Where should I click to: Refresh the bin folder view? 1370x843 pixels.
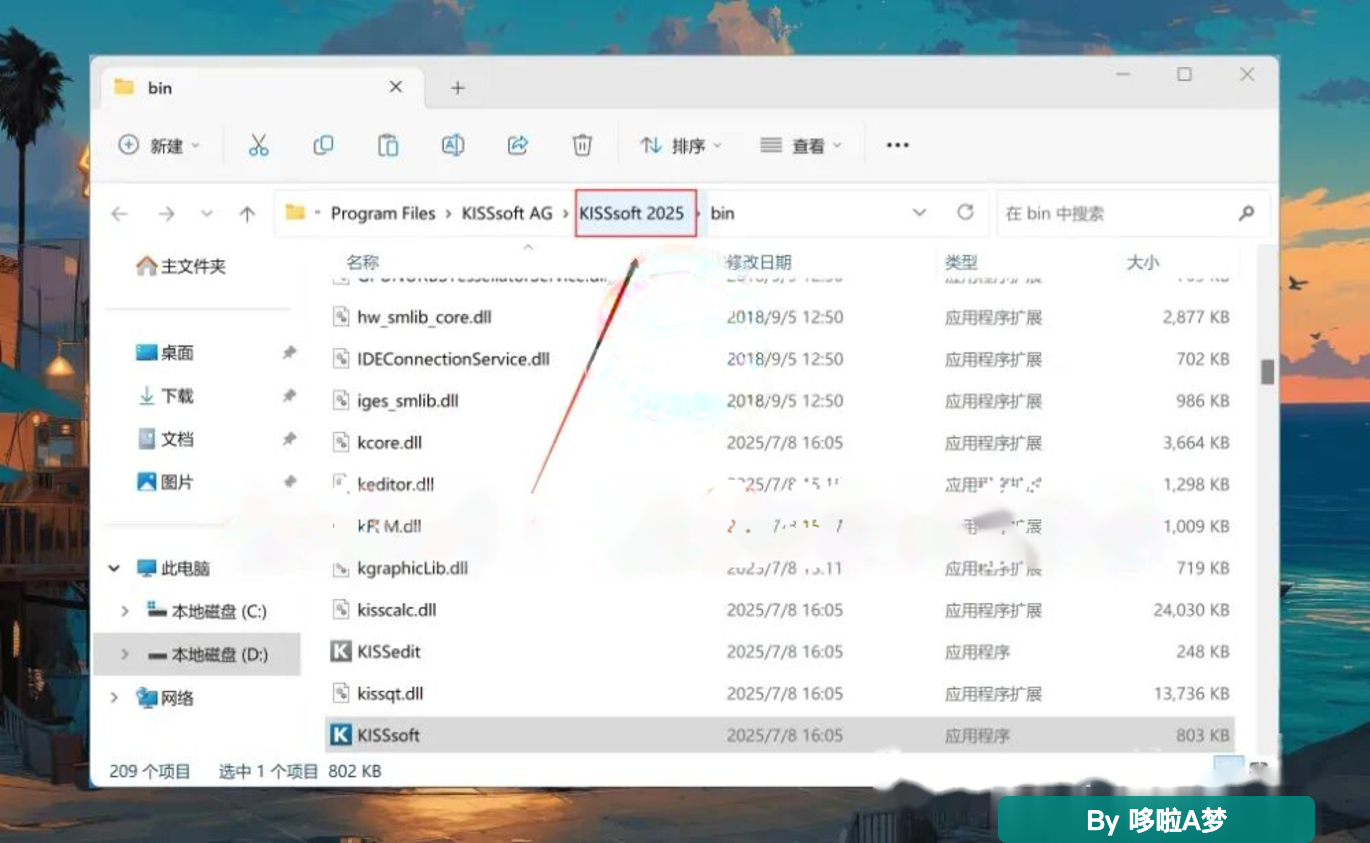965,212
